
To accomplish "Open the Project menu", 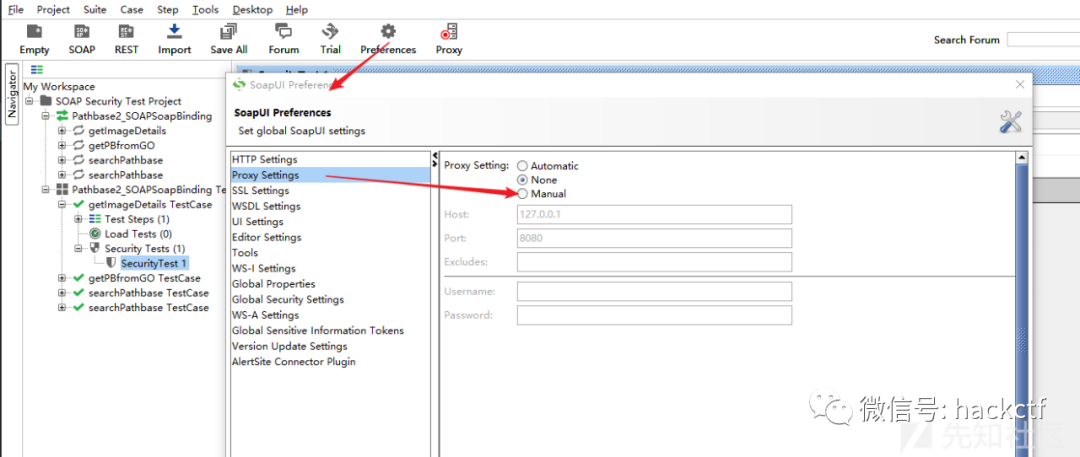I will click(54, 10).
